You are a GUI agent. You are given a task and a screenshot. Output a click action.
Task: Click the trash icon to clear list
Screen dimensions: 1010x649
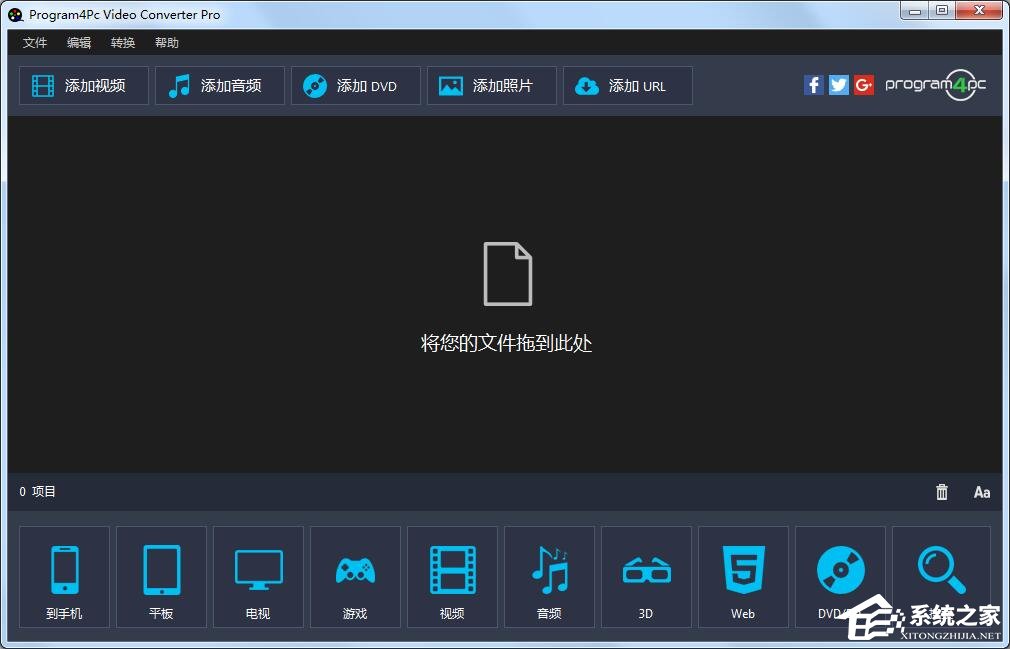[941, 491]
